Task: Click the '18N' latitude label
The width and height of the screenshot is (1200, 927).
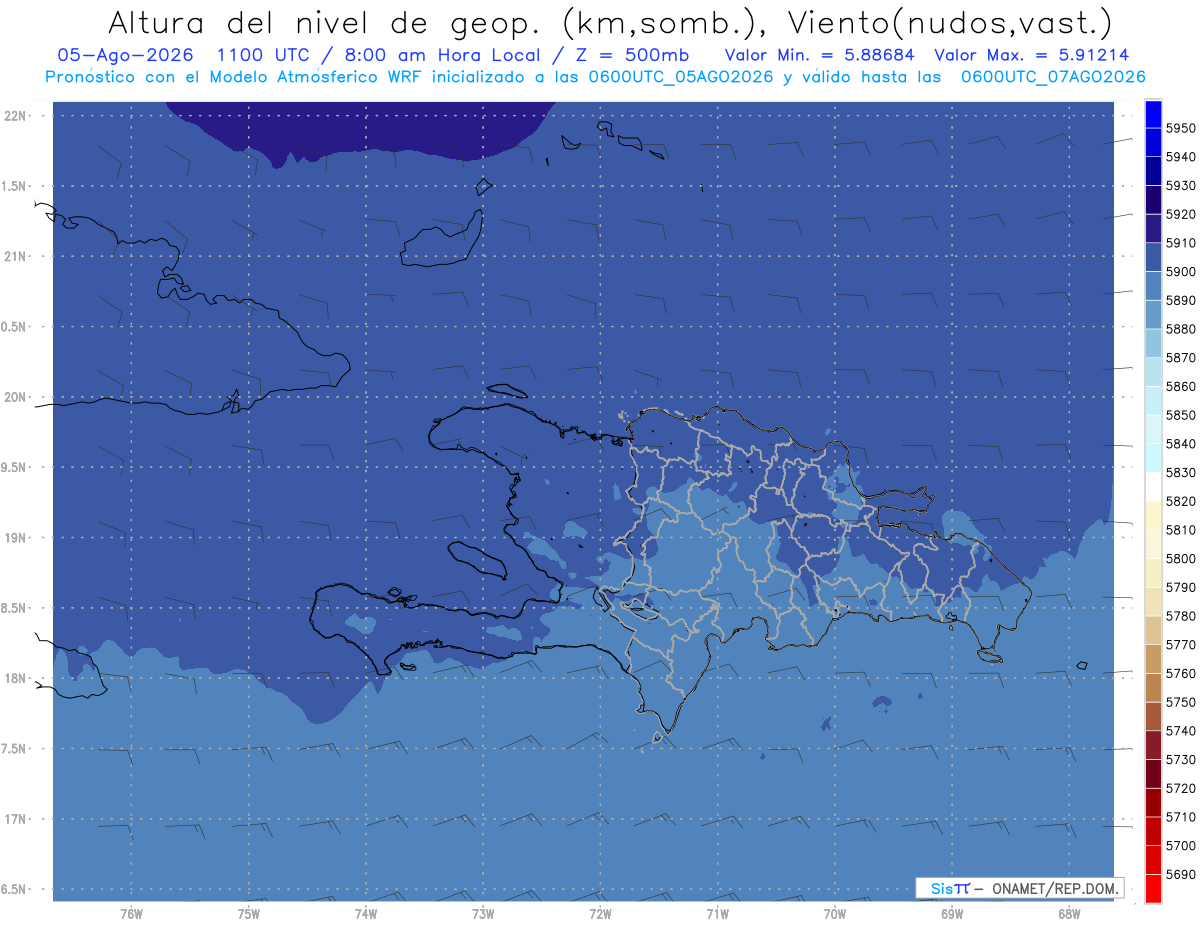Action: click(16, 679)
